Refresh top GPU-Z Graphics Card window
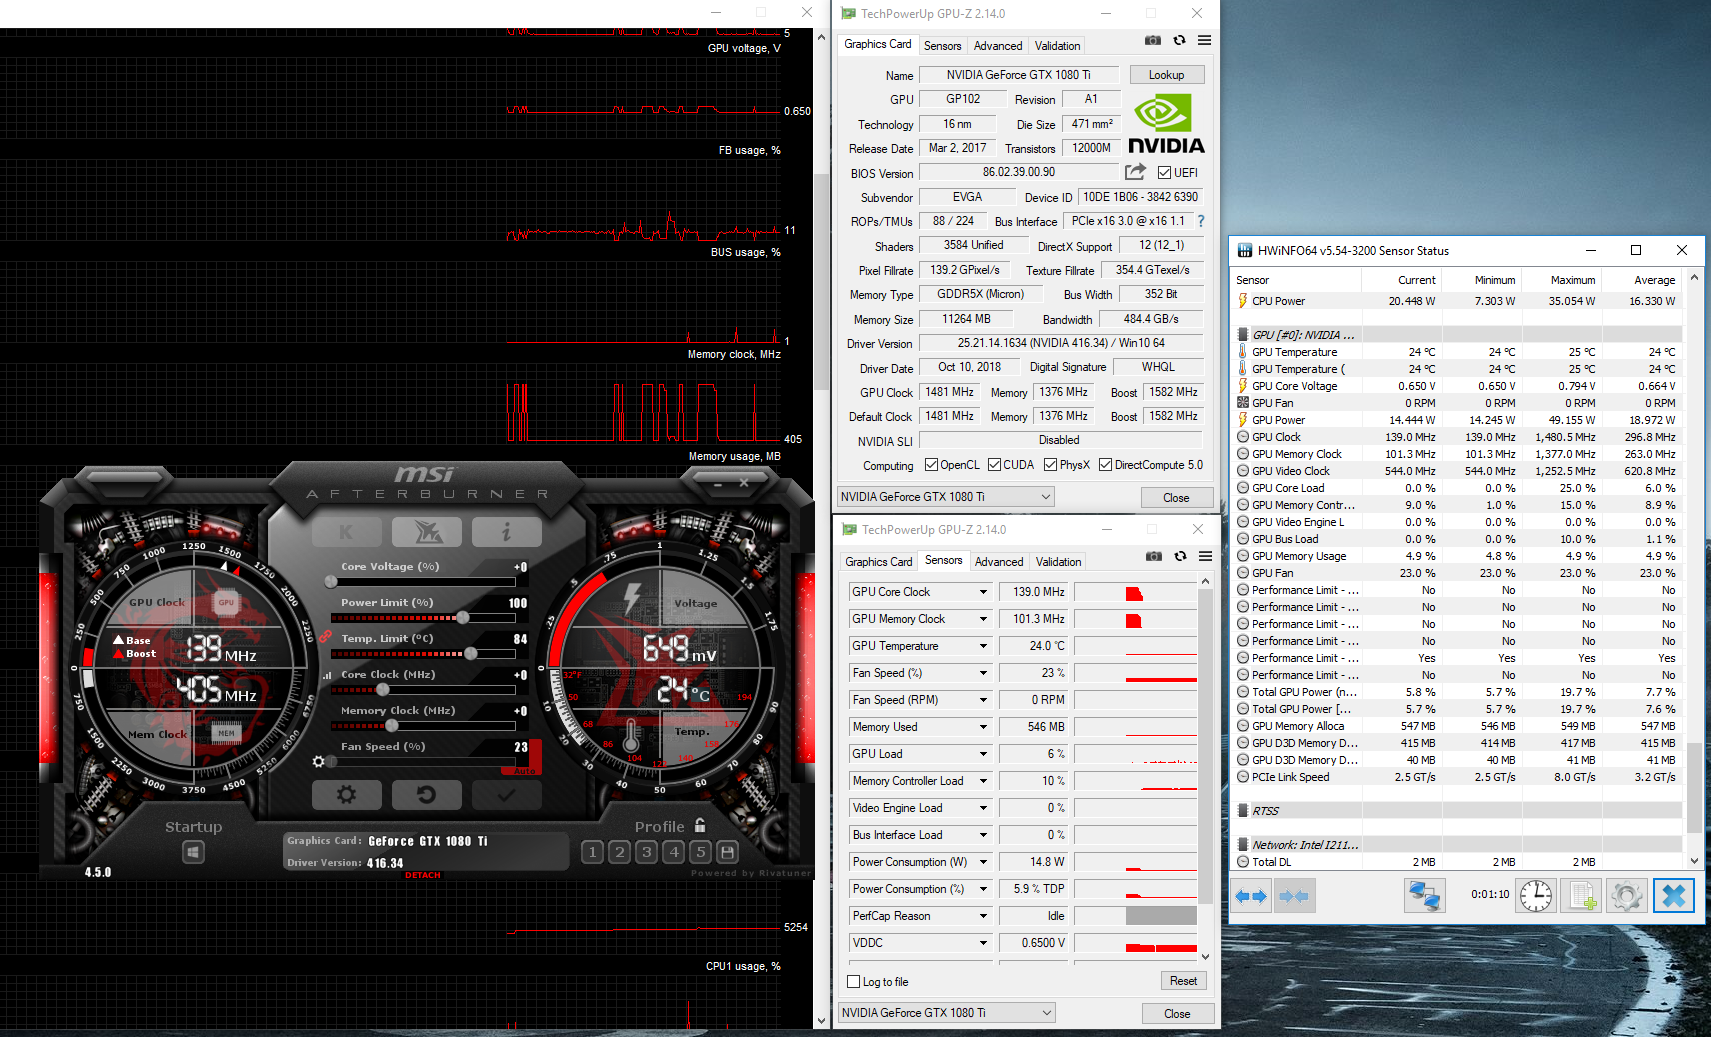 pos(1180,41)
